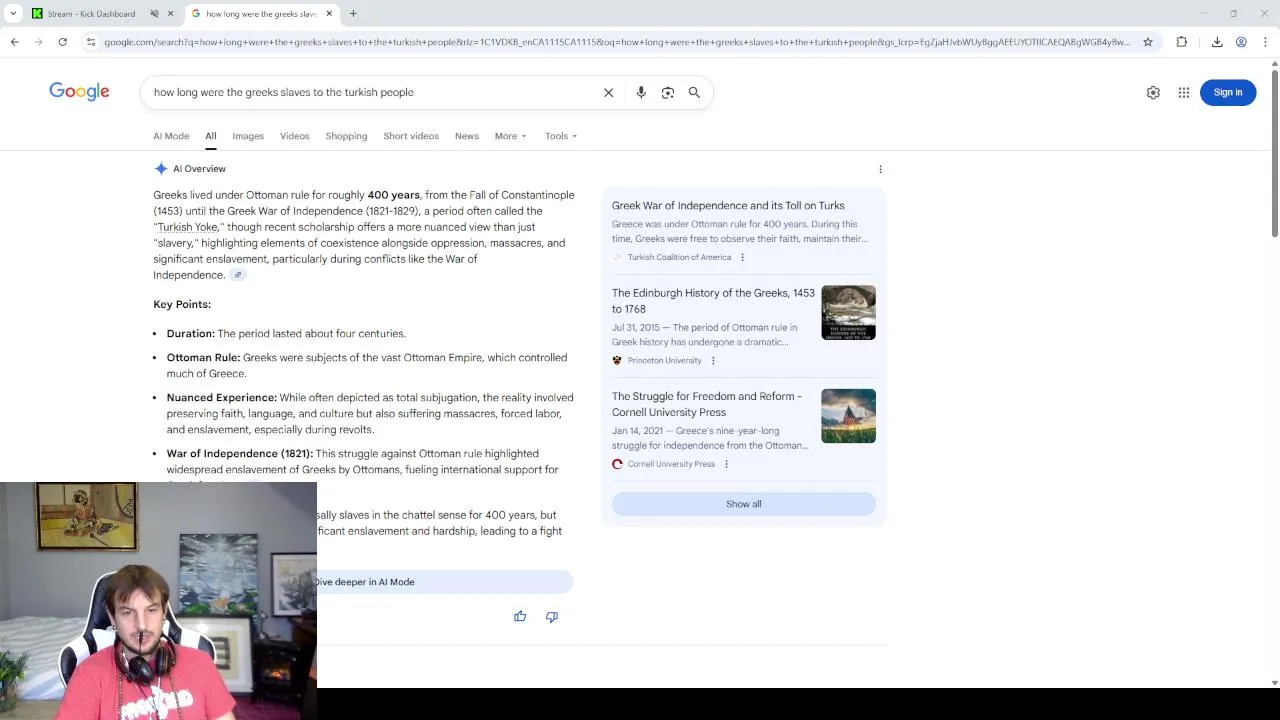Switch to Images results tab
Screen dimensions: 1280x720
point(248,136)
